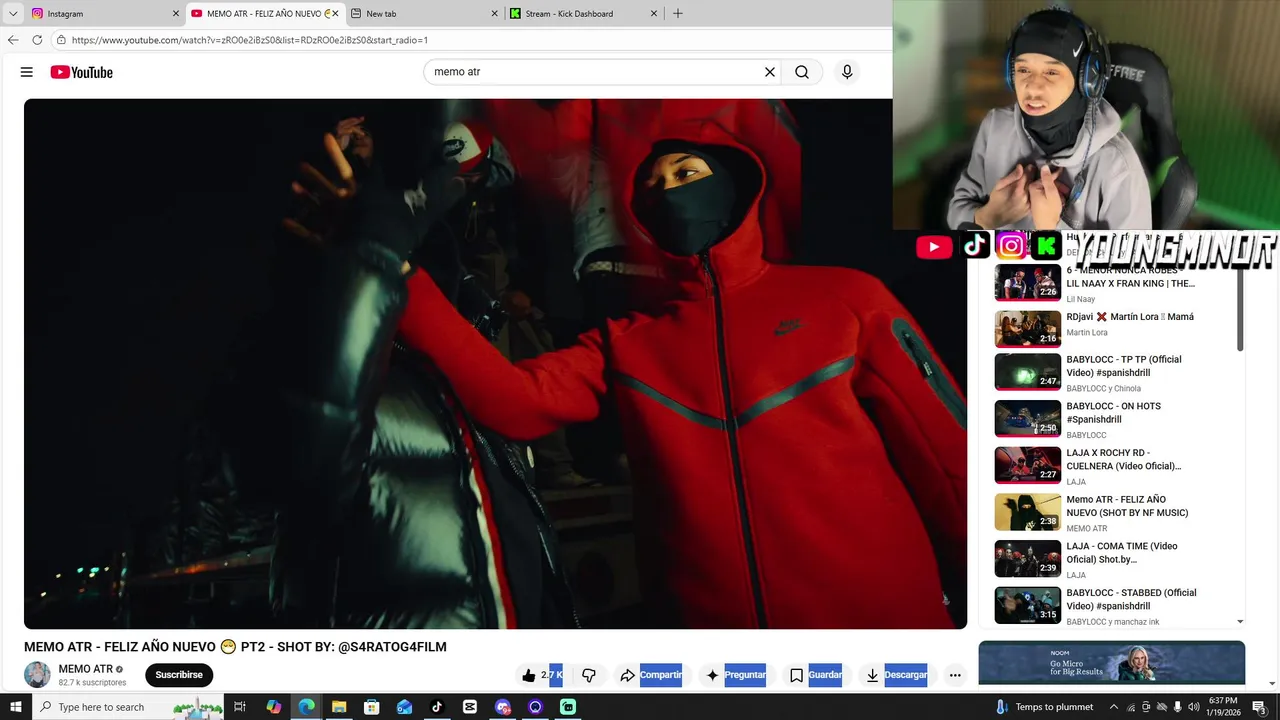Click the TikTok icon in stream overlay
Viewport: 1280px width, 720px height.
[976, 245]
